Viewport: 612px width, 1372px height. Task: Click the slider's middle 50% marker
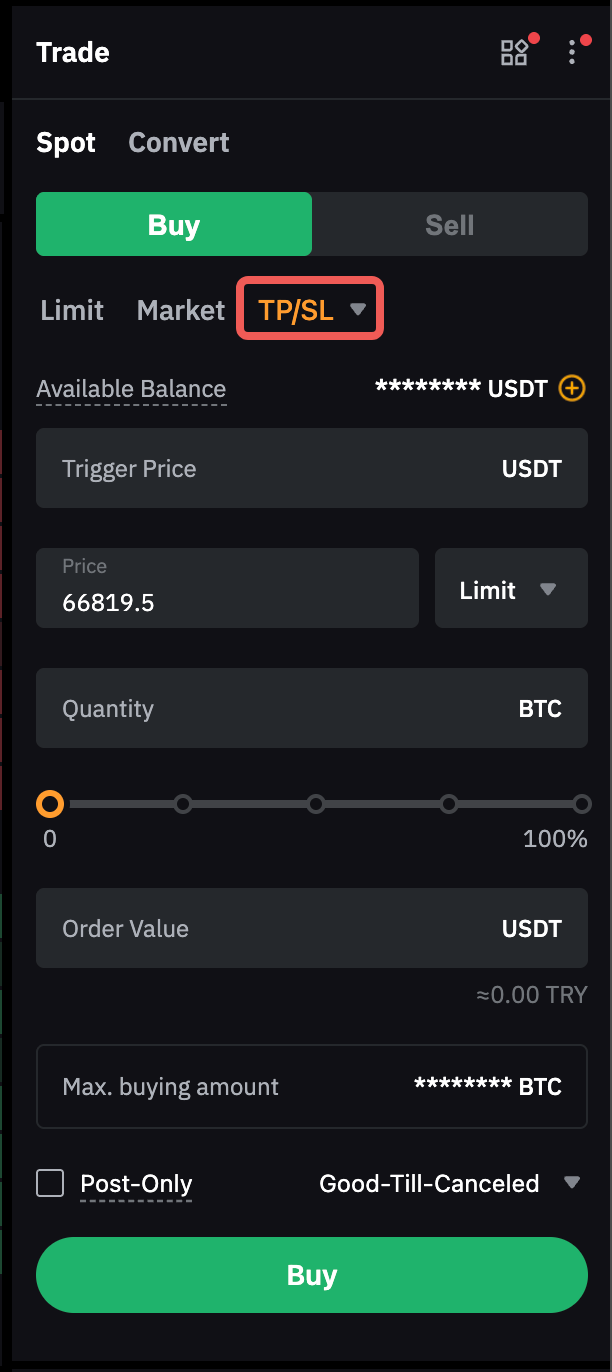[316, 804]
